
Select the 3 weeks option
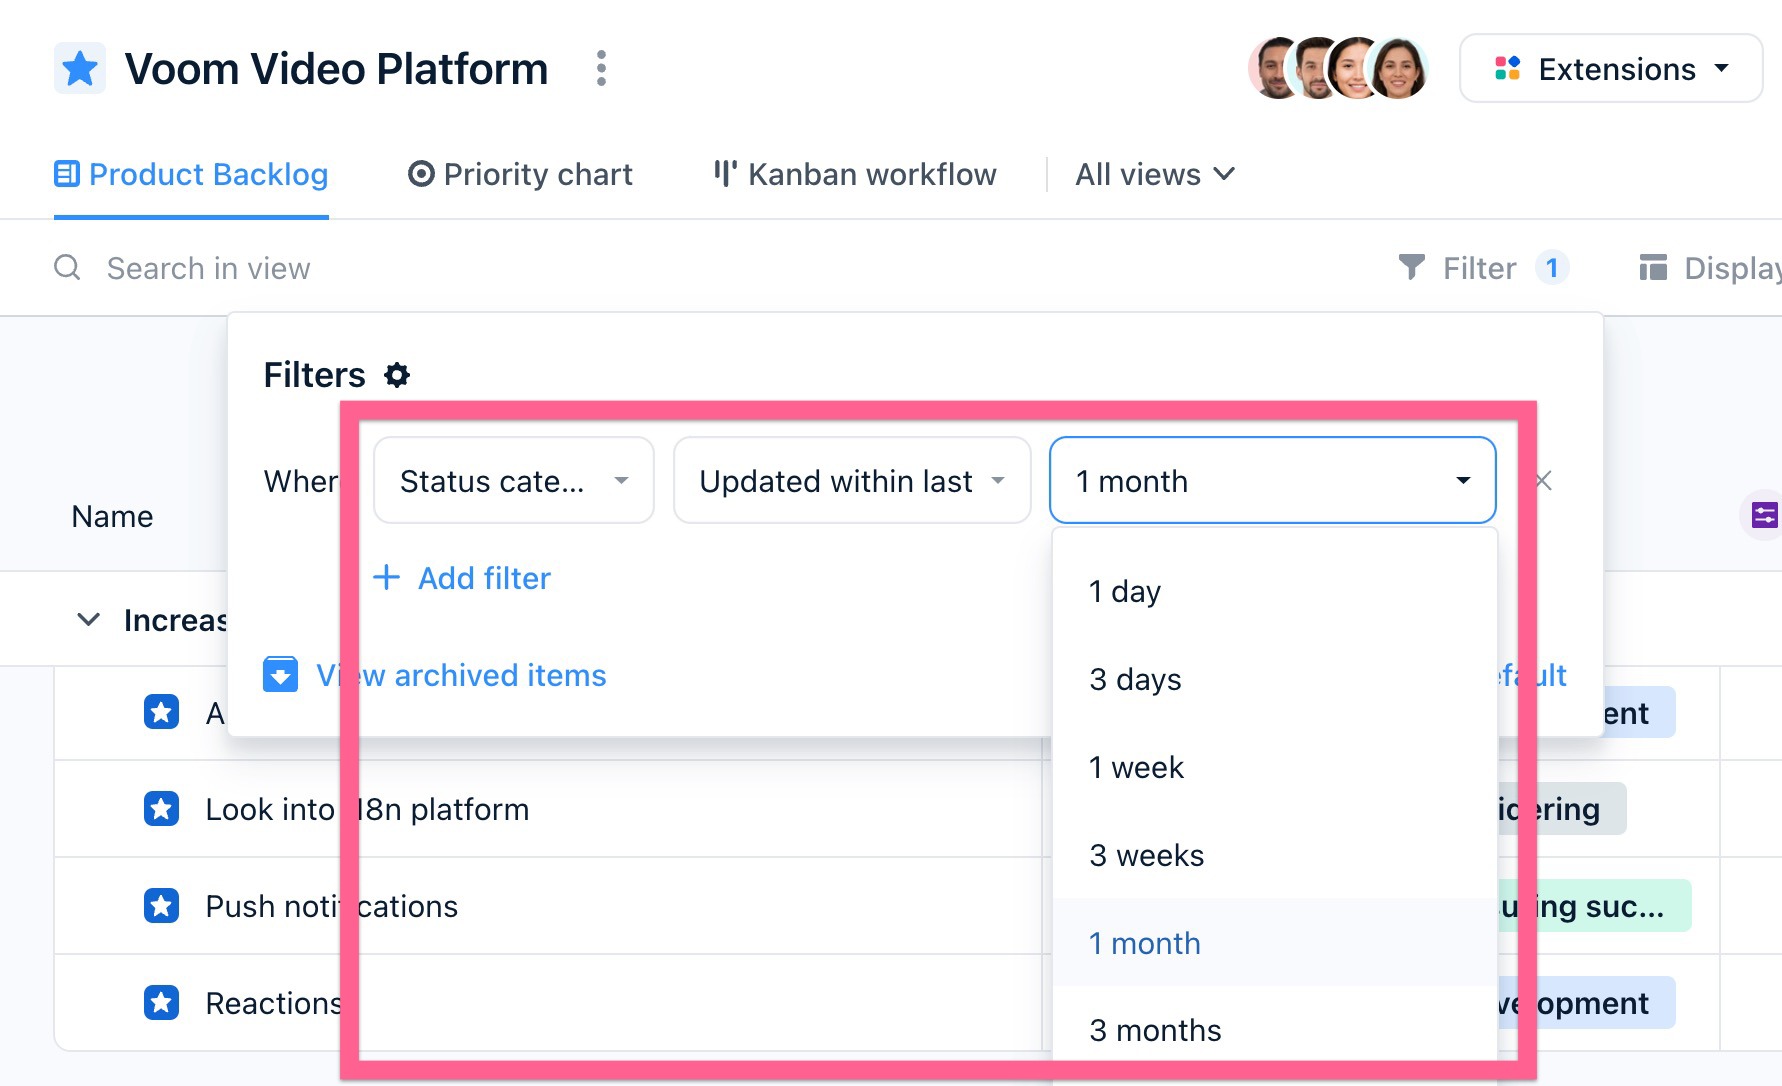point(1275,855)
